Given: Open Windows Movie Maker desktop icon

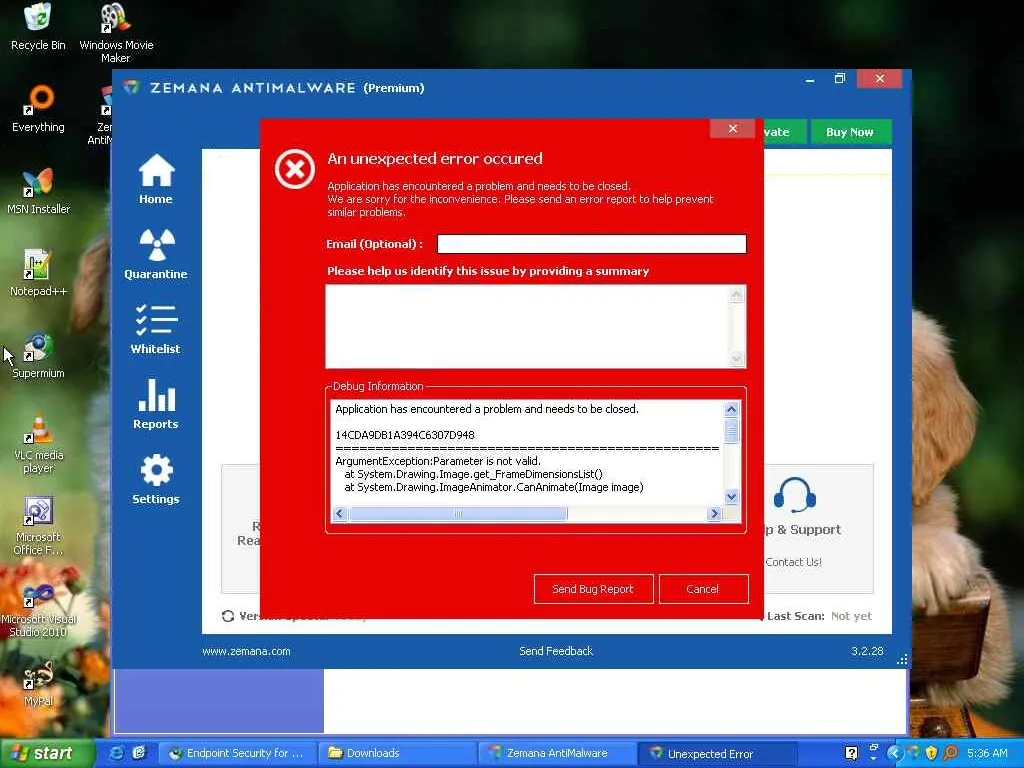Looking at the screenshot, I should tap(116, 32).
